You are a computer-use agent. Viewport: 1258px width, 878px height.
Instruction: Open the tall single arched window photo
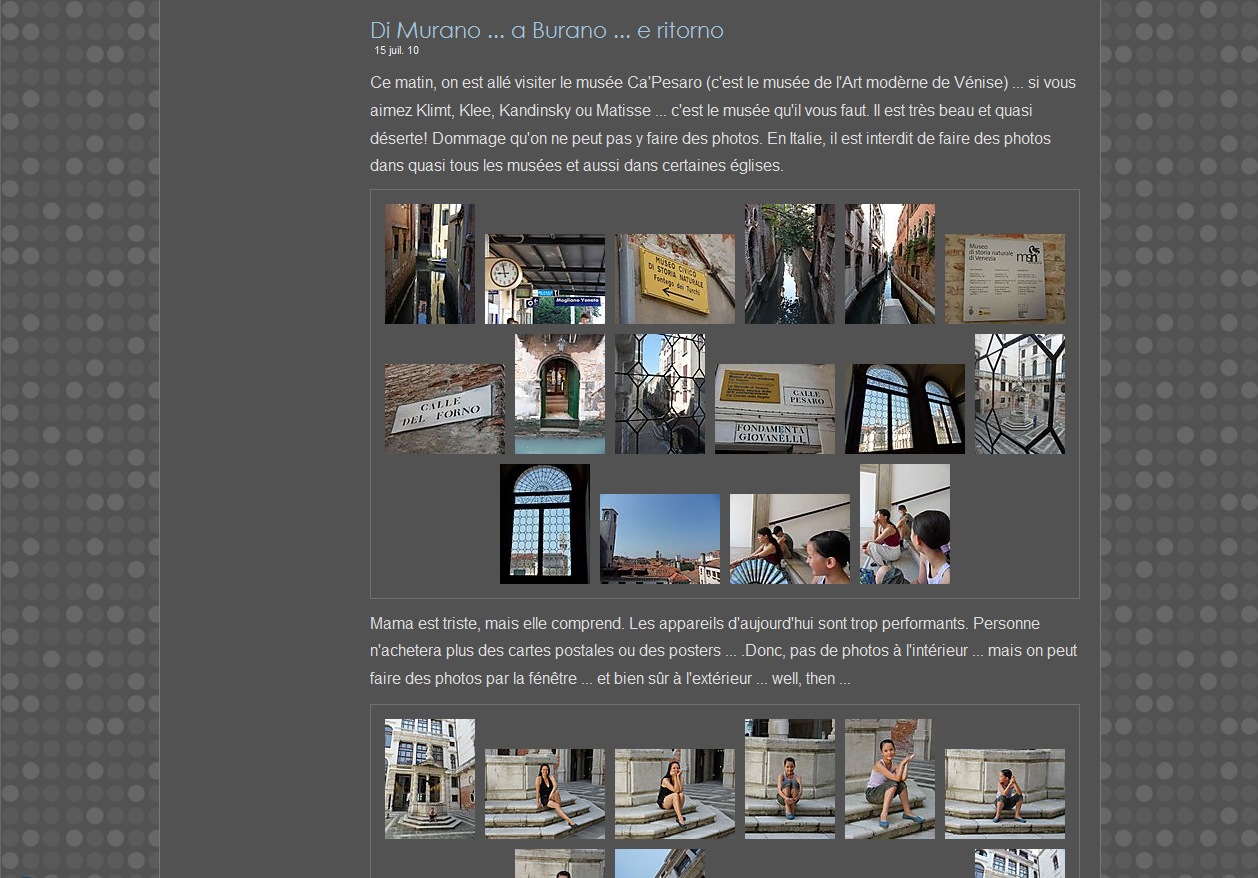click(545, 524)
